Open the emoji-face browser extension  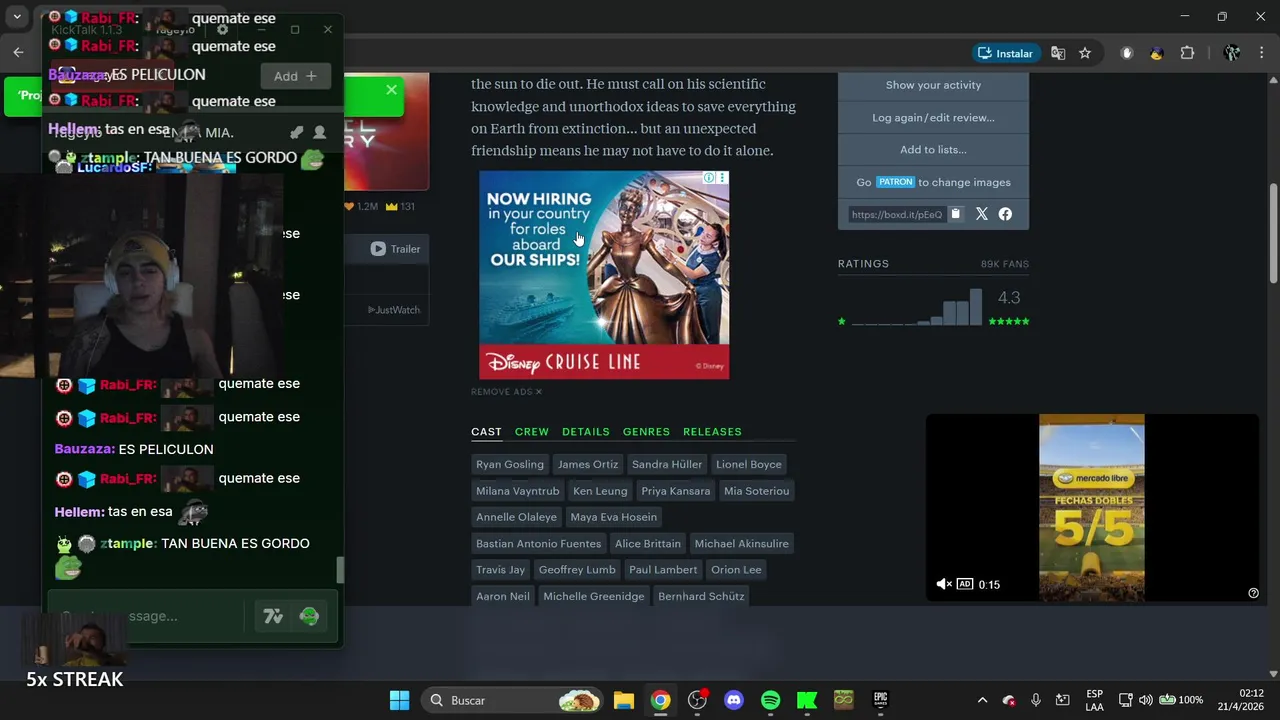1157,53
